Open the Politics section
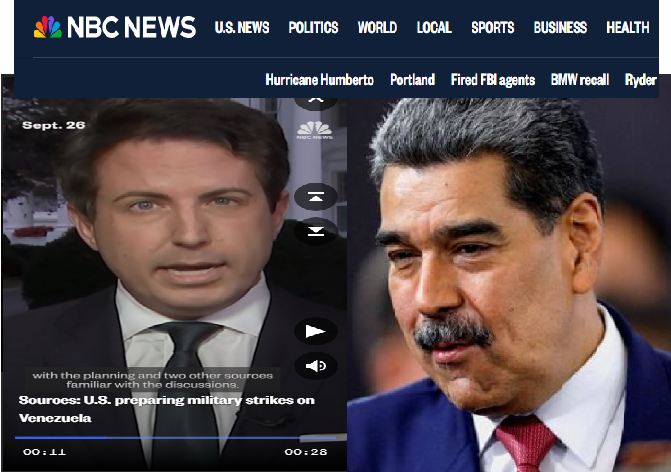This screenshot has height=472, width=671. [x=313, y=28]
